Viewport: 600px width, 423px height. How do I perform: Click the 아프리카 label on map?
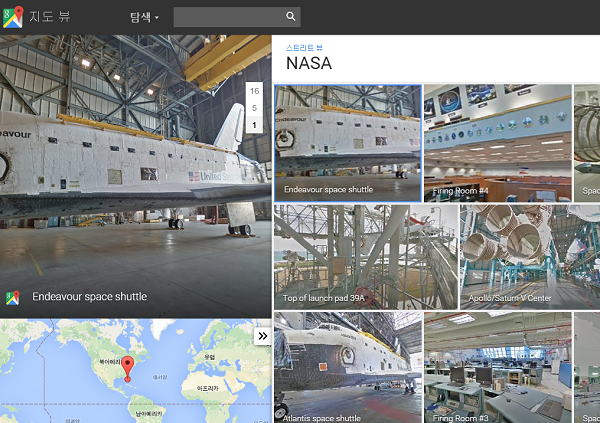pos(207,388)
